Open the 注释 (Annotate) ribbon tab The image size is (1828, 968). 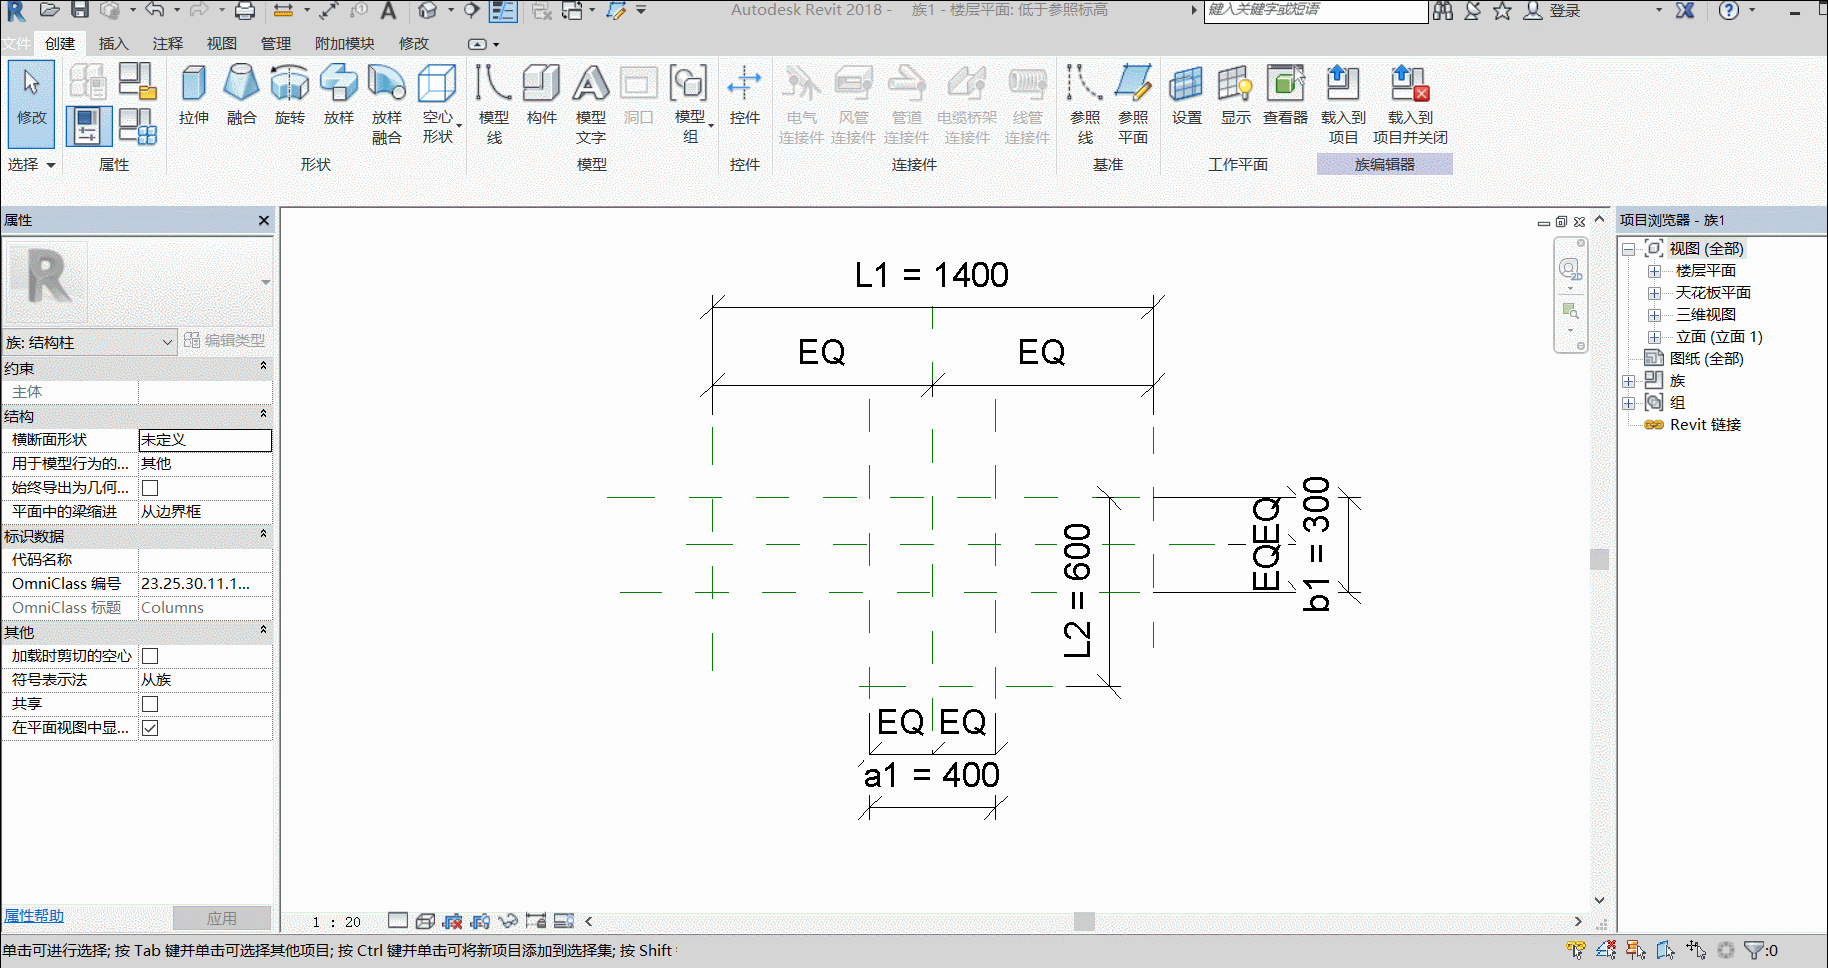point(167,43)
